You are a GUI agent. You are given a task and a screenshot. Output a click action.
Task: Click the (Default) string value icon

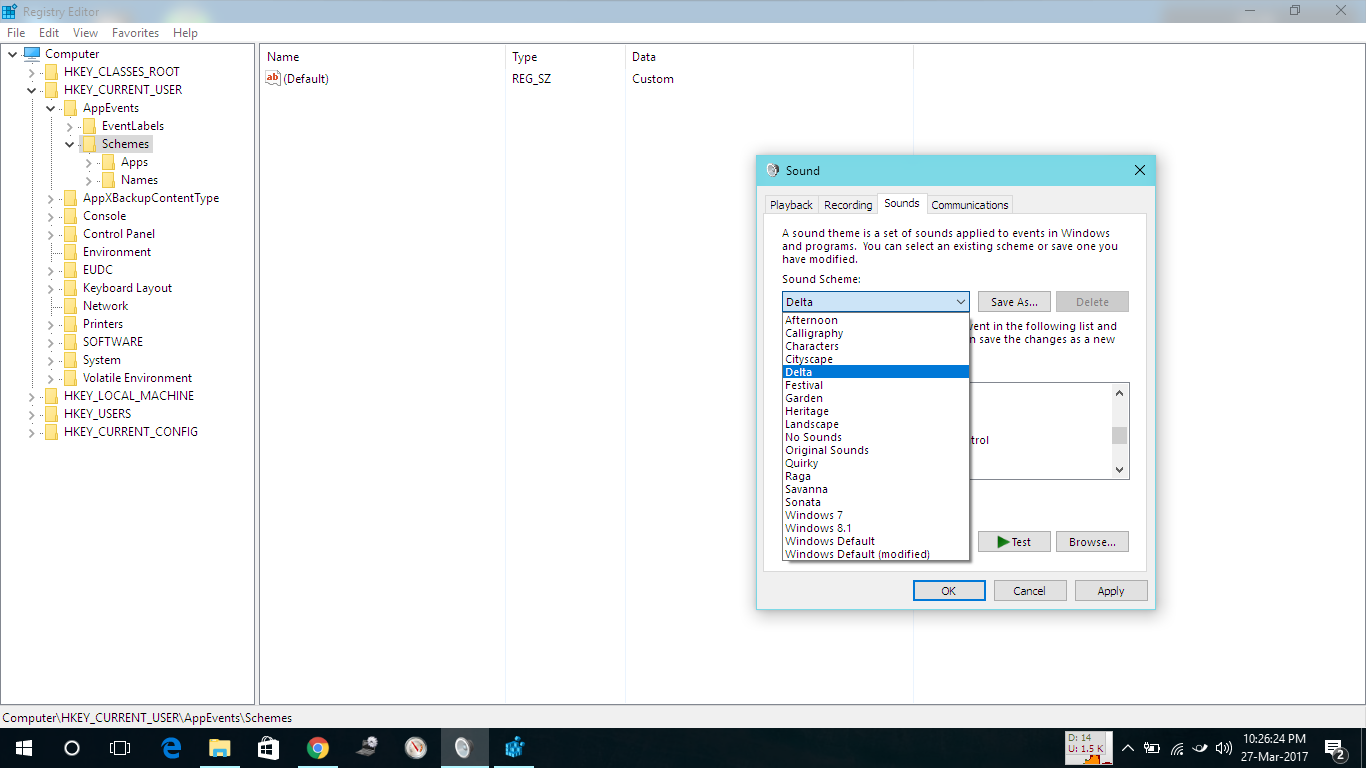coord(273,78)
